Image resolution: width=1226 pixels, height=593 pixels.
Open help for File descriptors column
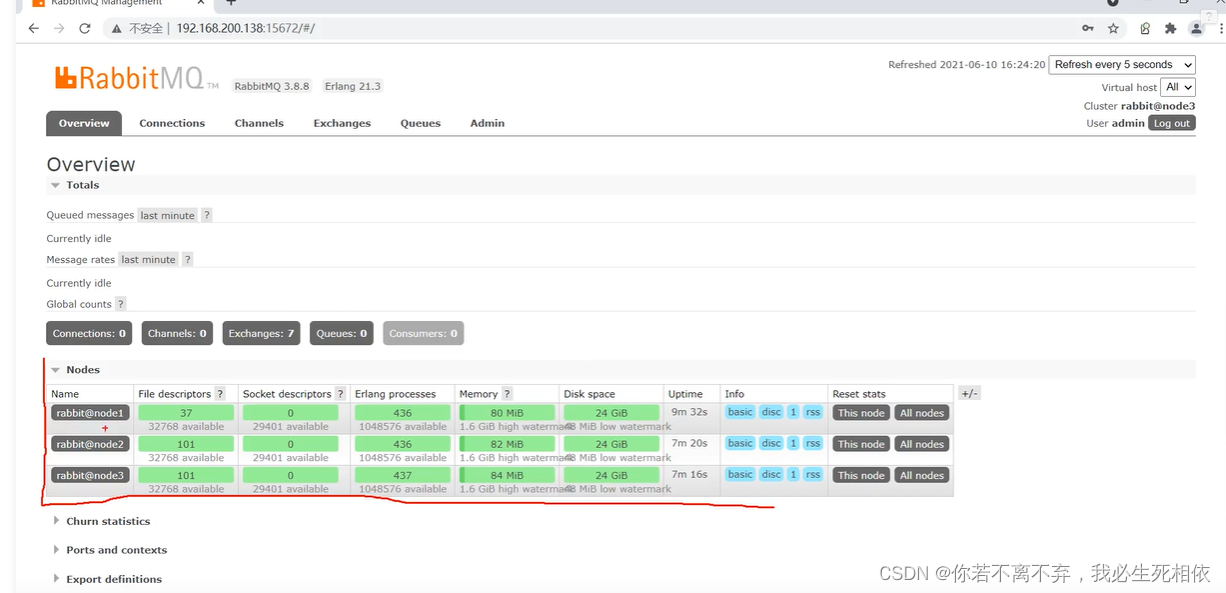point(220,394)
